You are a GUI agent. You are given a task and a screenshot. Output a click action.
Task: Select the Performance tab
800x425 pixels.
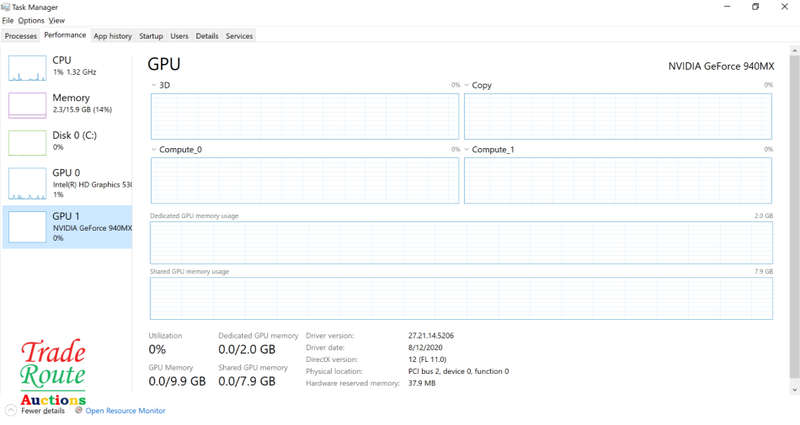[x=65, y=35]
